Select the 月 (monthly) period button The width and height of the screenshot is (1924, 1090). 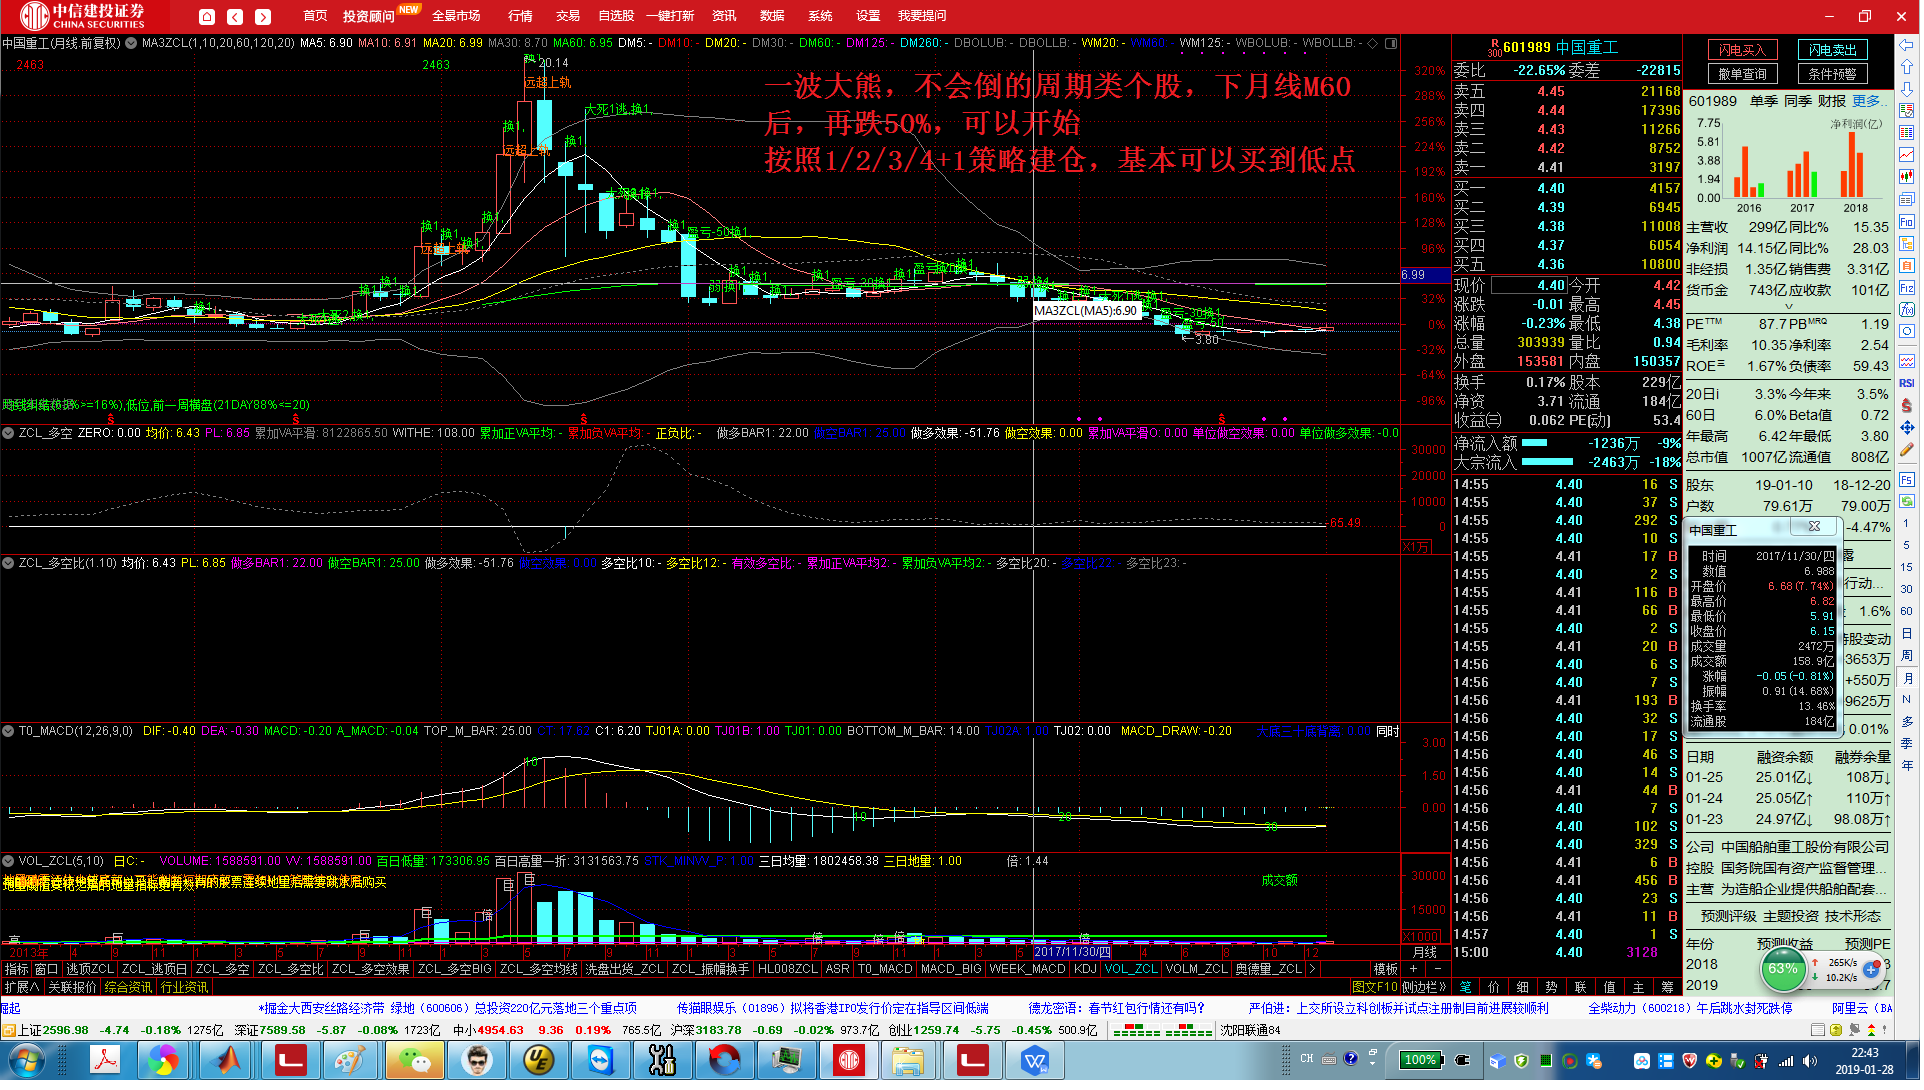click(1907, 679)
